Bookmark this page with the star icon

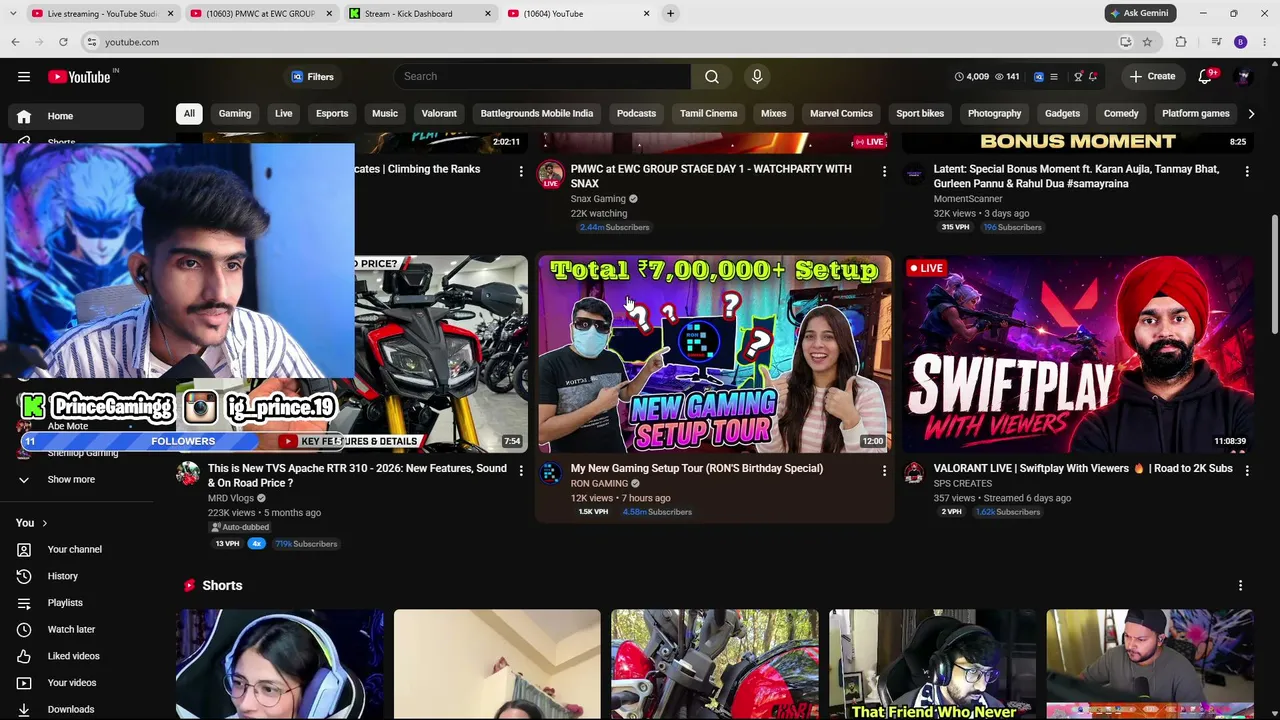(1147, 42)
